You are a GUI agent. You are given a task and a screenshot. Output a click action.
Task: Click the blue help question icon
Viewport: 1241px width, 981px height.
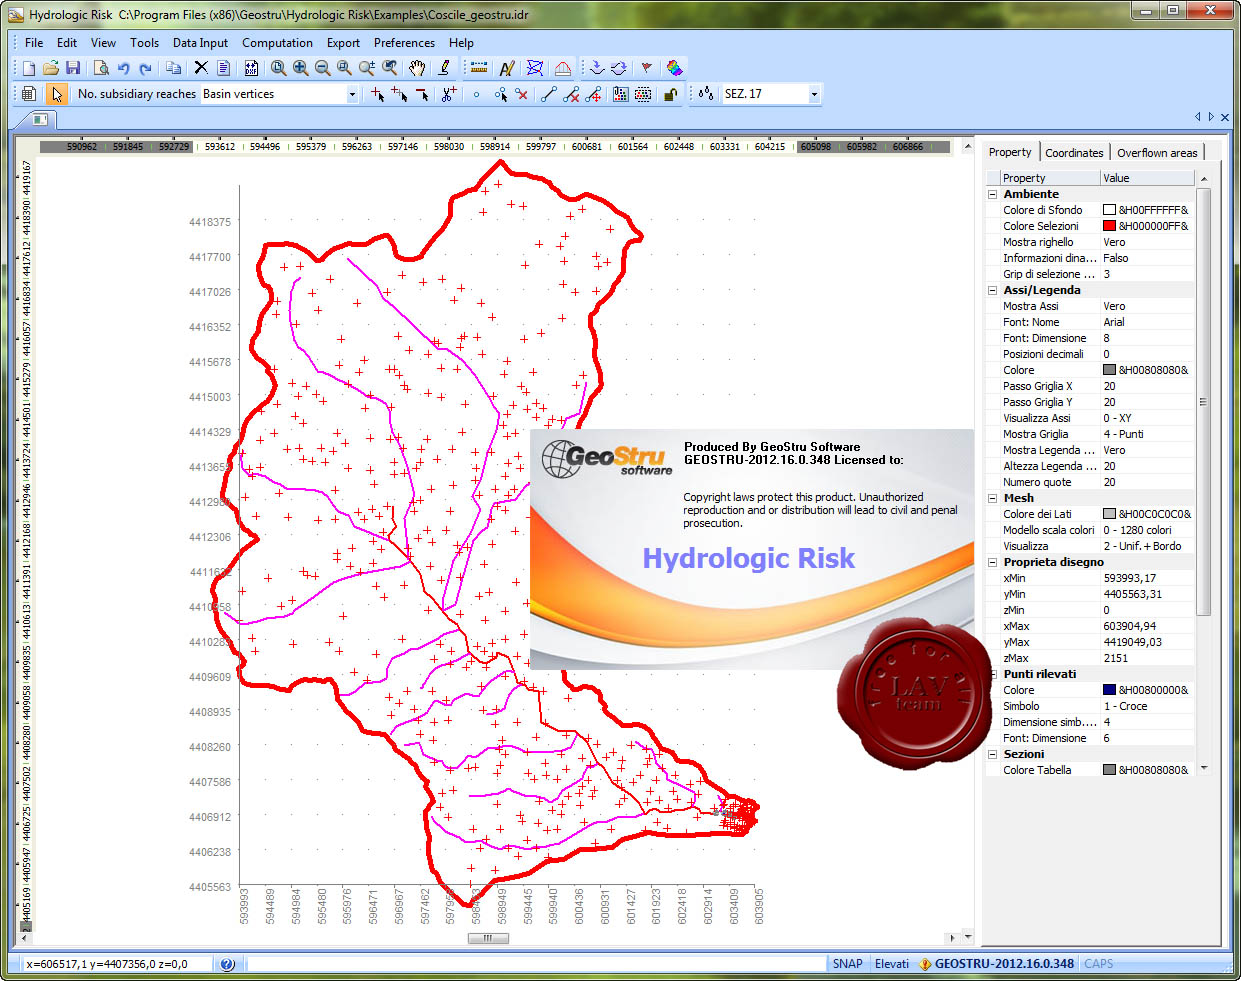click(227, 964)
